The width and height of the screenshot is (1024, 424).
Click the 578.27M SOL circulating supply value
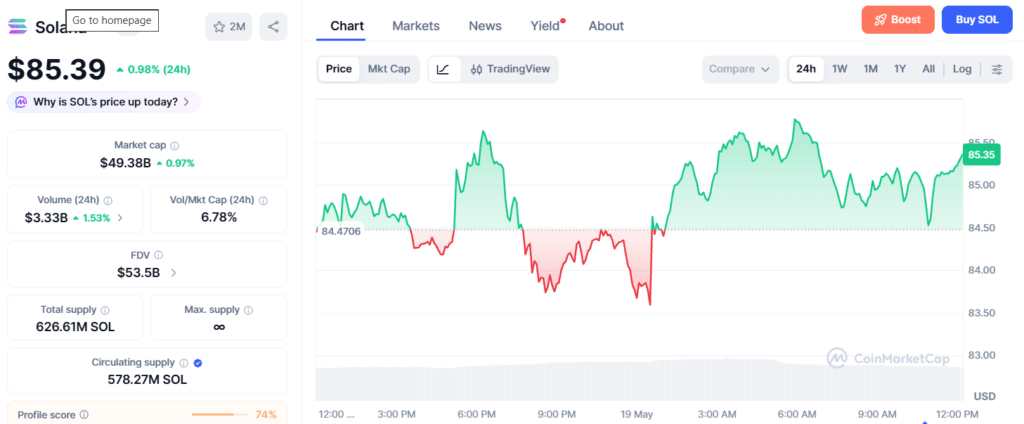coord(147,380)
